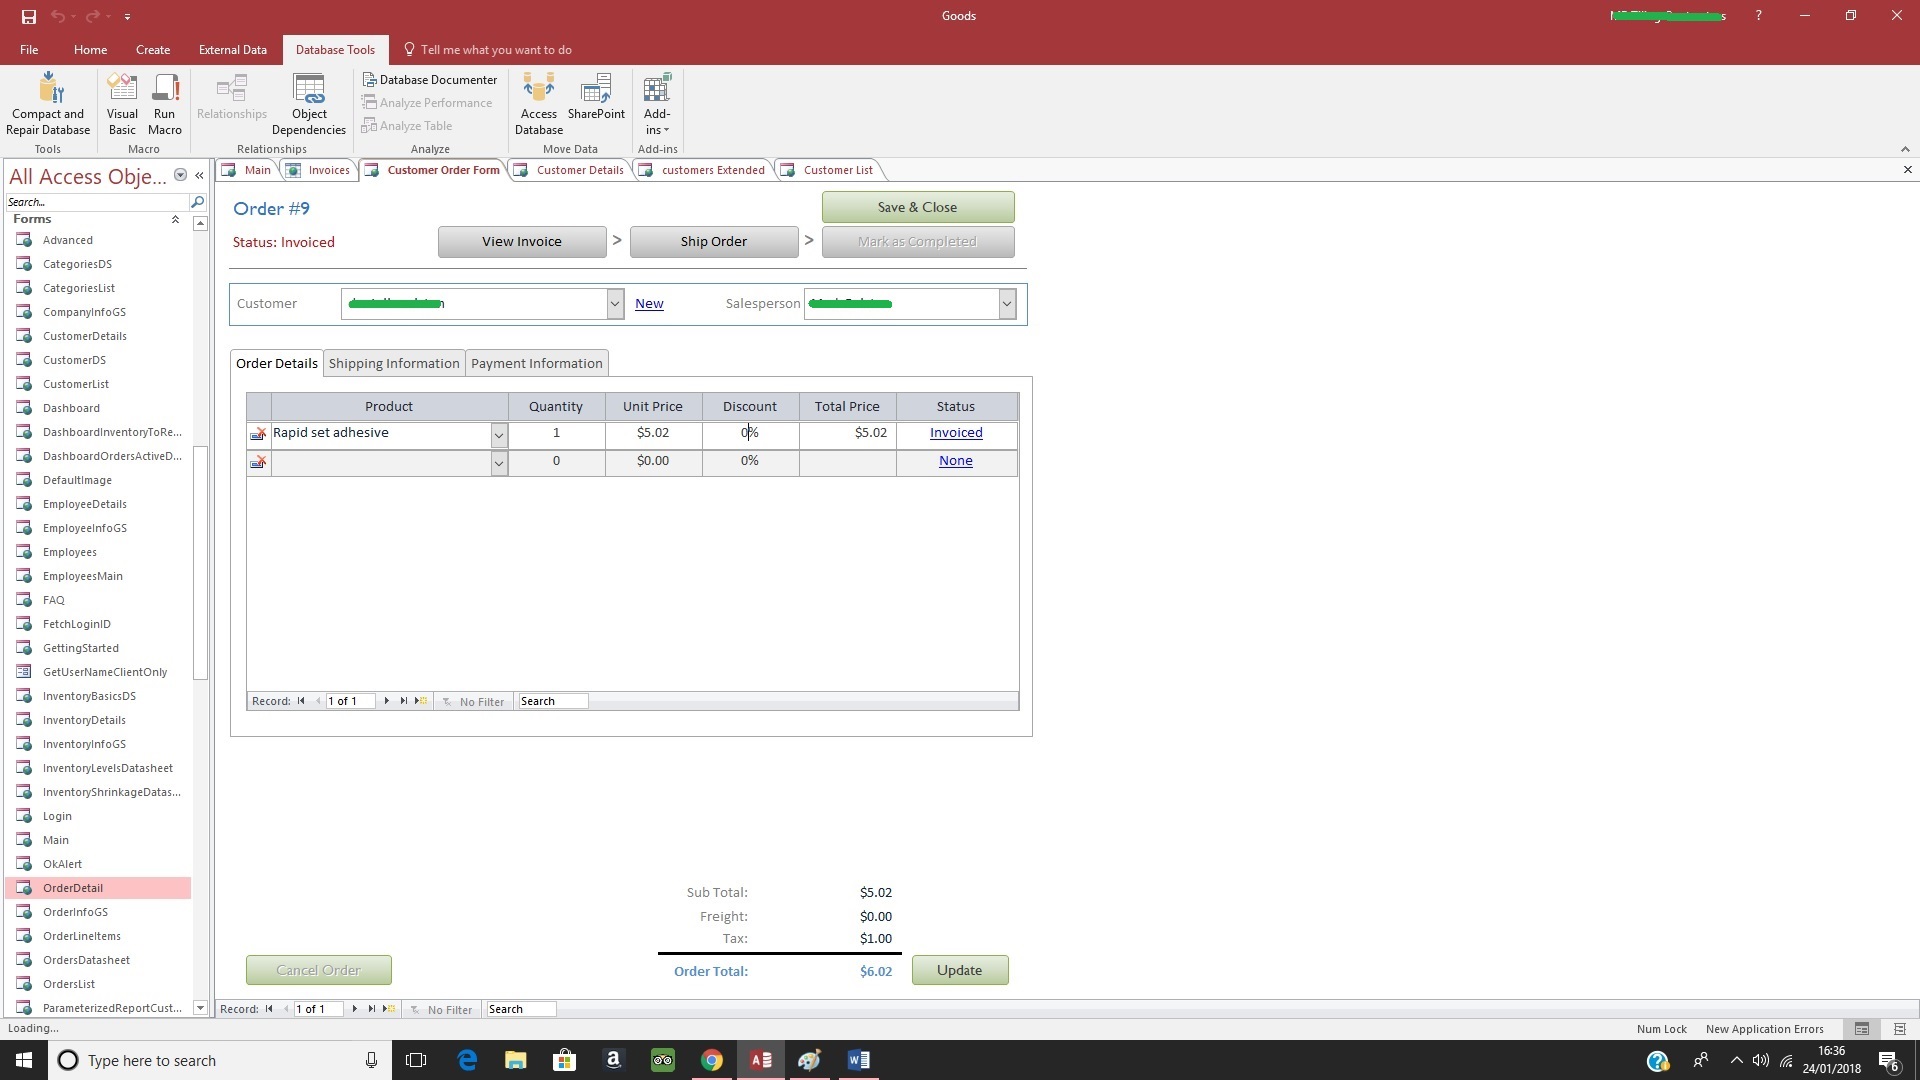The image size is (1920, 1080).
Task: Expand the Salesperson combo box
Action: click(x=1007, y=304)
